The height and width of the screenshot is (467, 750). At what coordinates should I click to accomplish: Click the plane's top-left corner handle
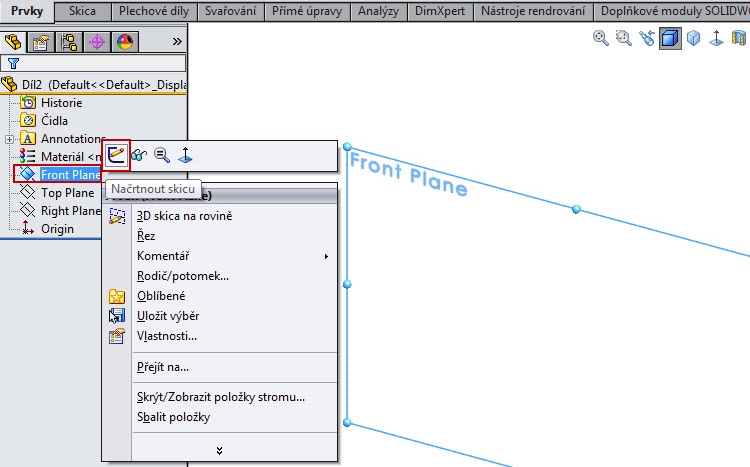tap(347, 146)
